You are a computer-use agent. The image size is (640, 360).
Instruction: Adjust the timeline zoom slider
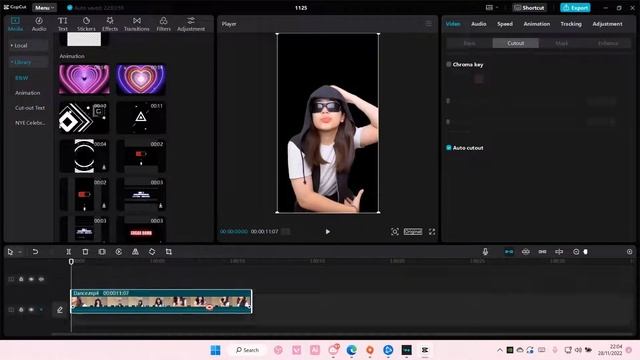[585, 252]
